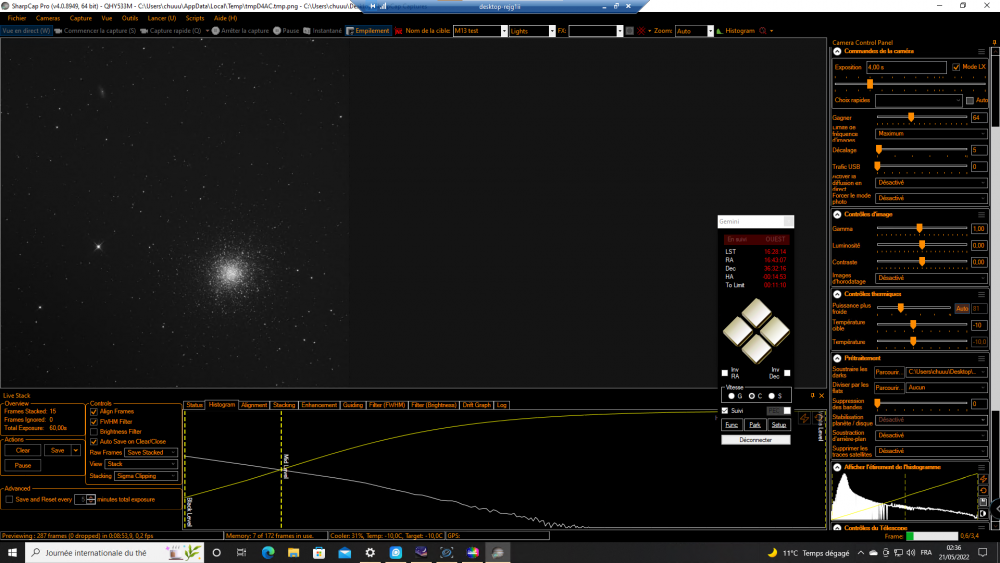Click Commencer la capture toolbar icon
1000x563 pixels.
[59, 31]
